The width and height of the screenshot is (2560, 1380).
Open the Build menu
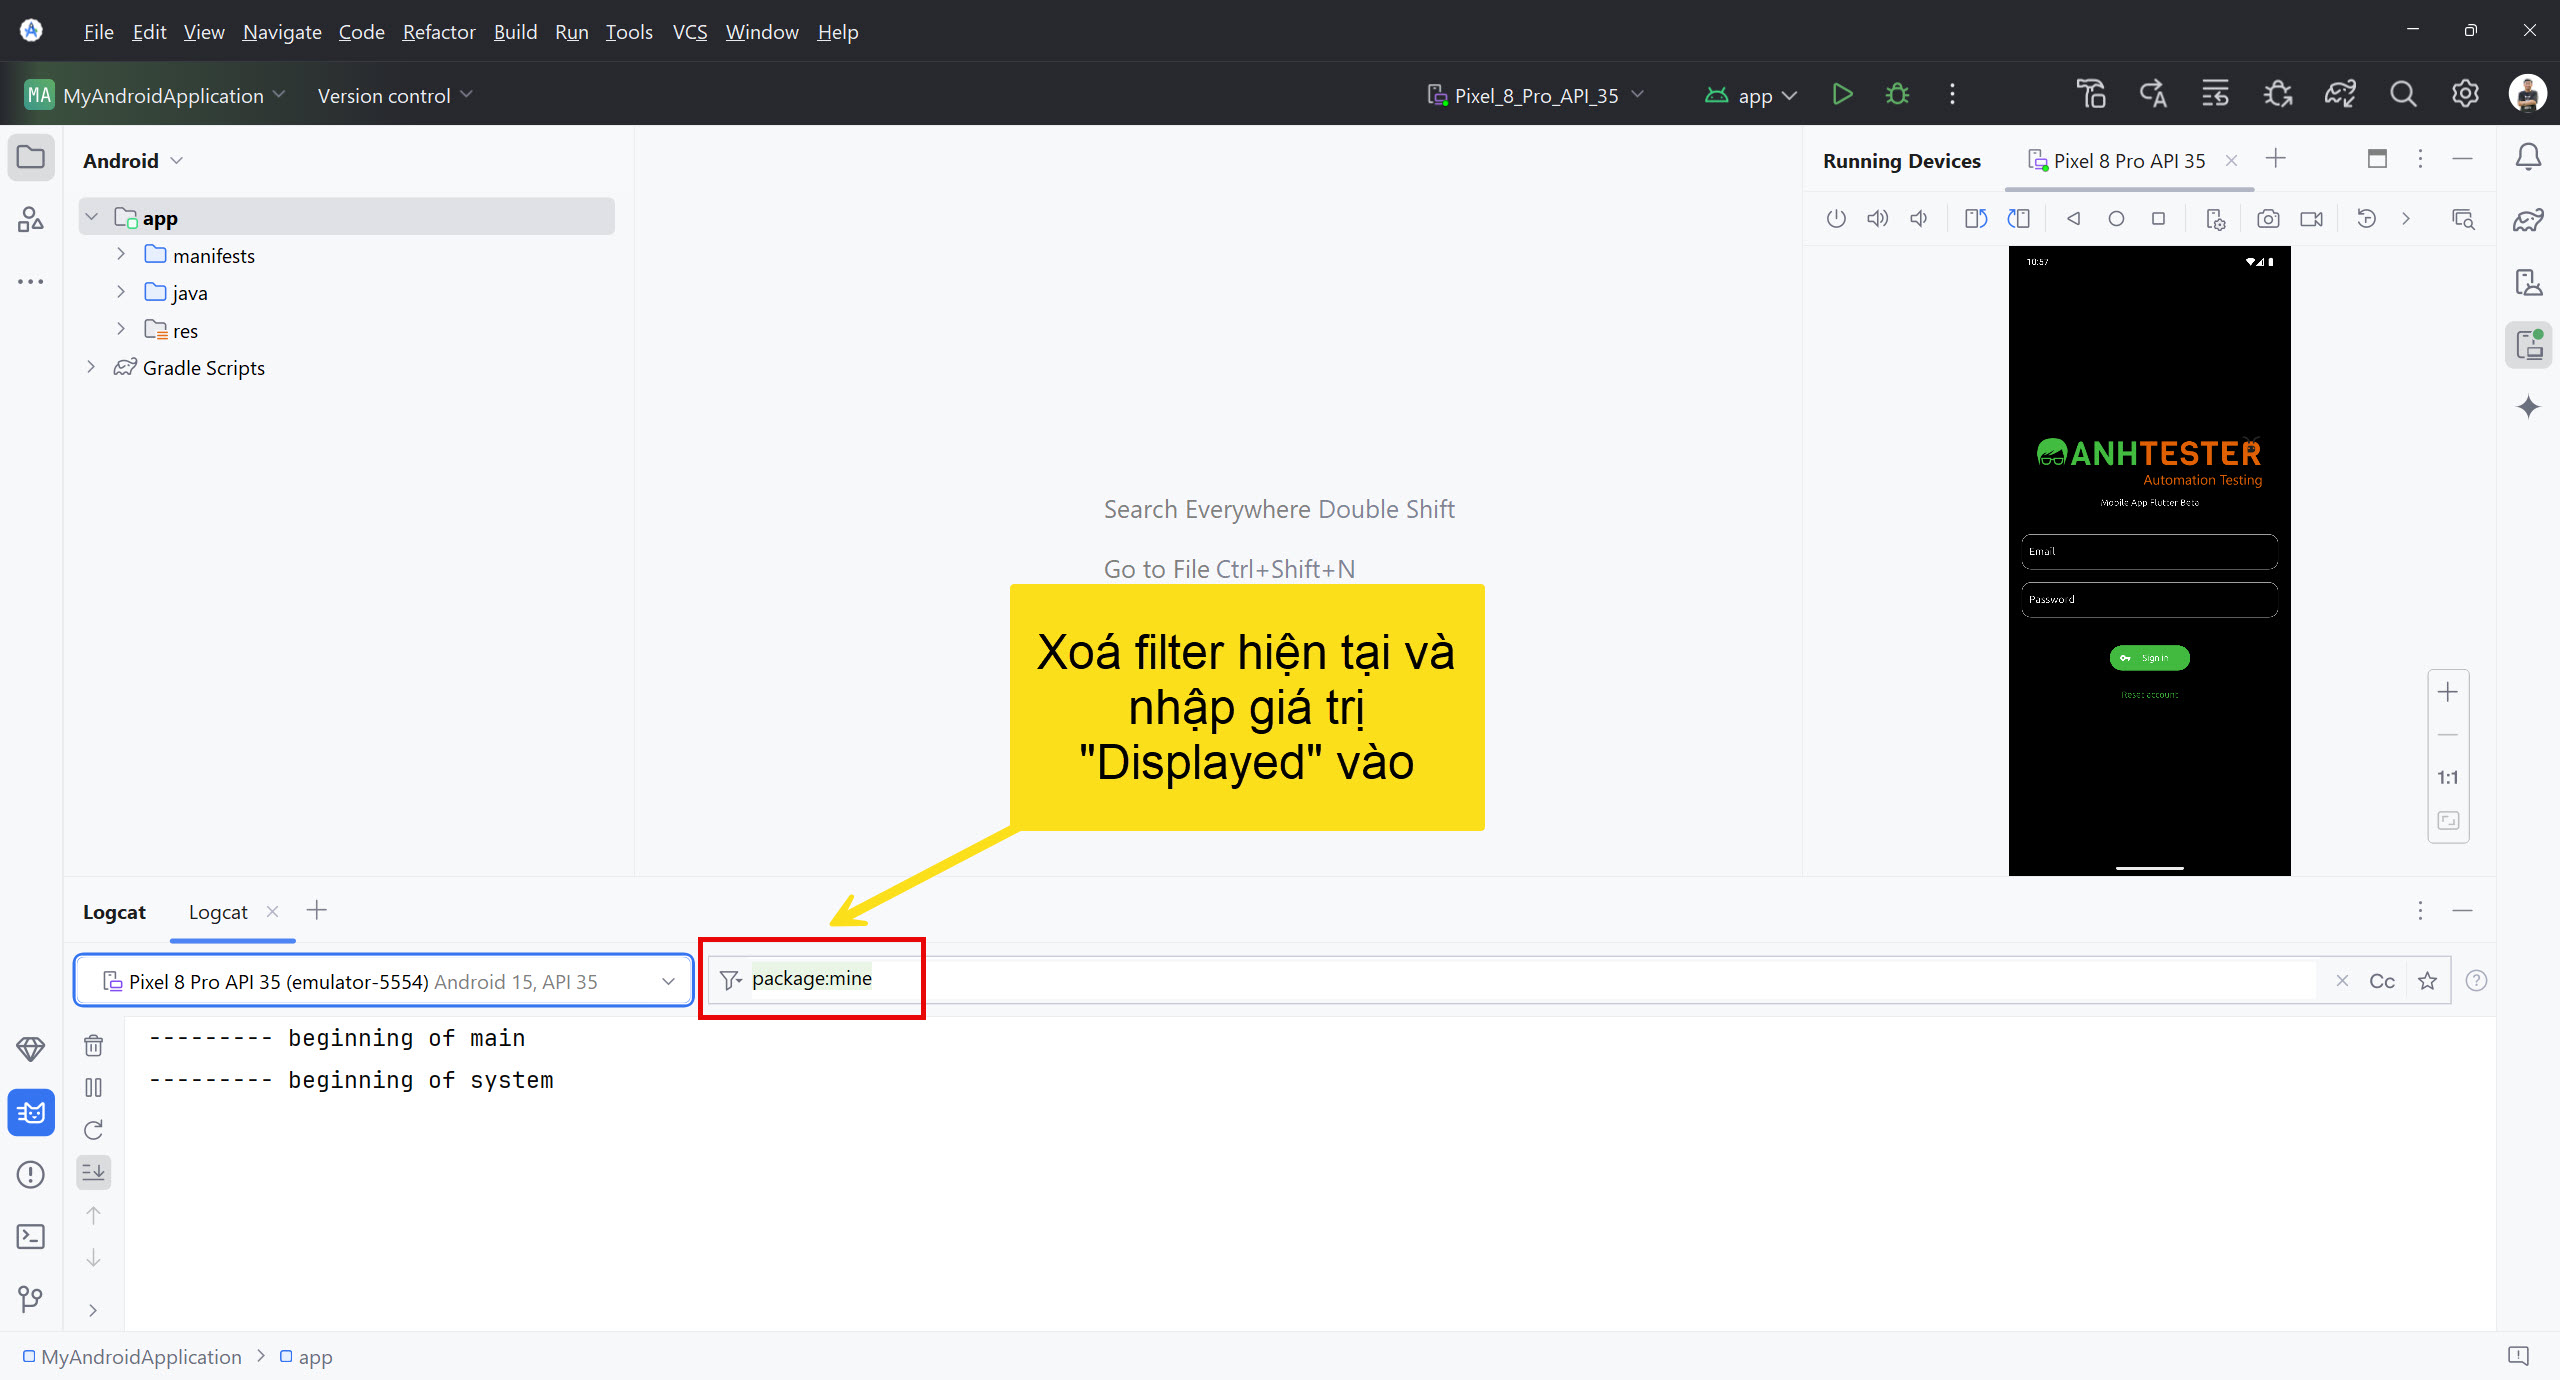click(x=515, y=32)
